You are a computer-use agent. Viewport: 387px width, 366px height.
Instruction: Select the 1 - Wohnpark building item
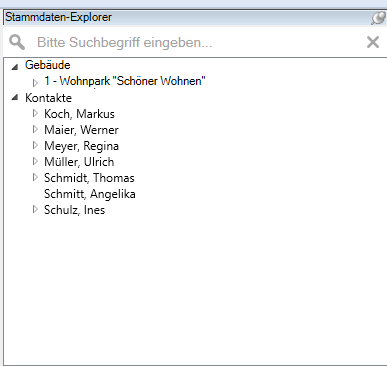point(125,81)
